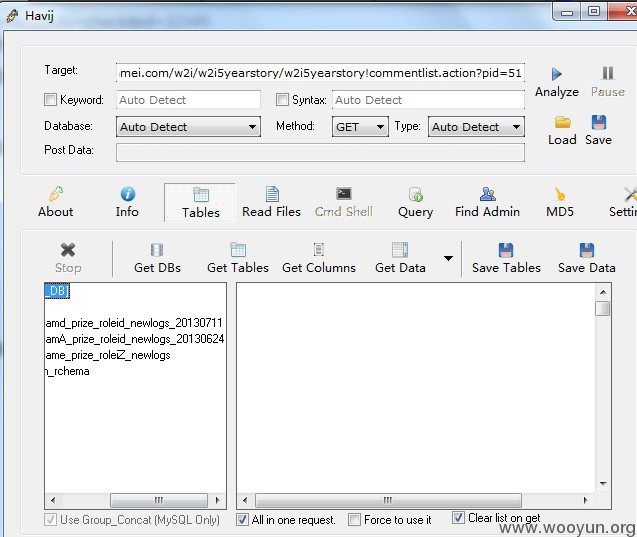Focus the Target URL field

coord(320,73)
